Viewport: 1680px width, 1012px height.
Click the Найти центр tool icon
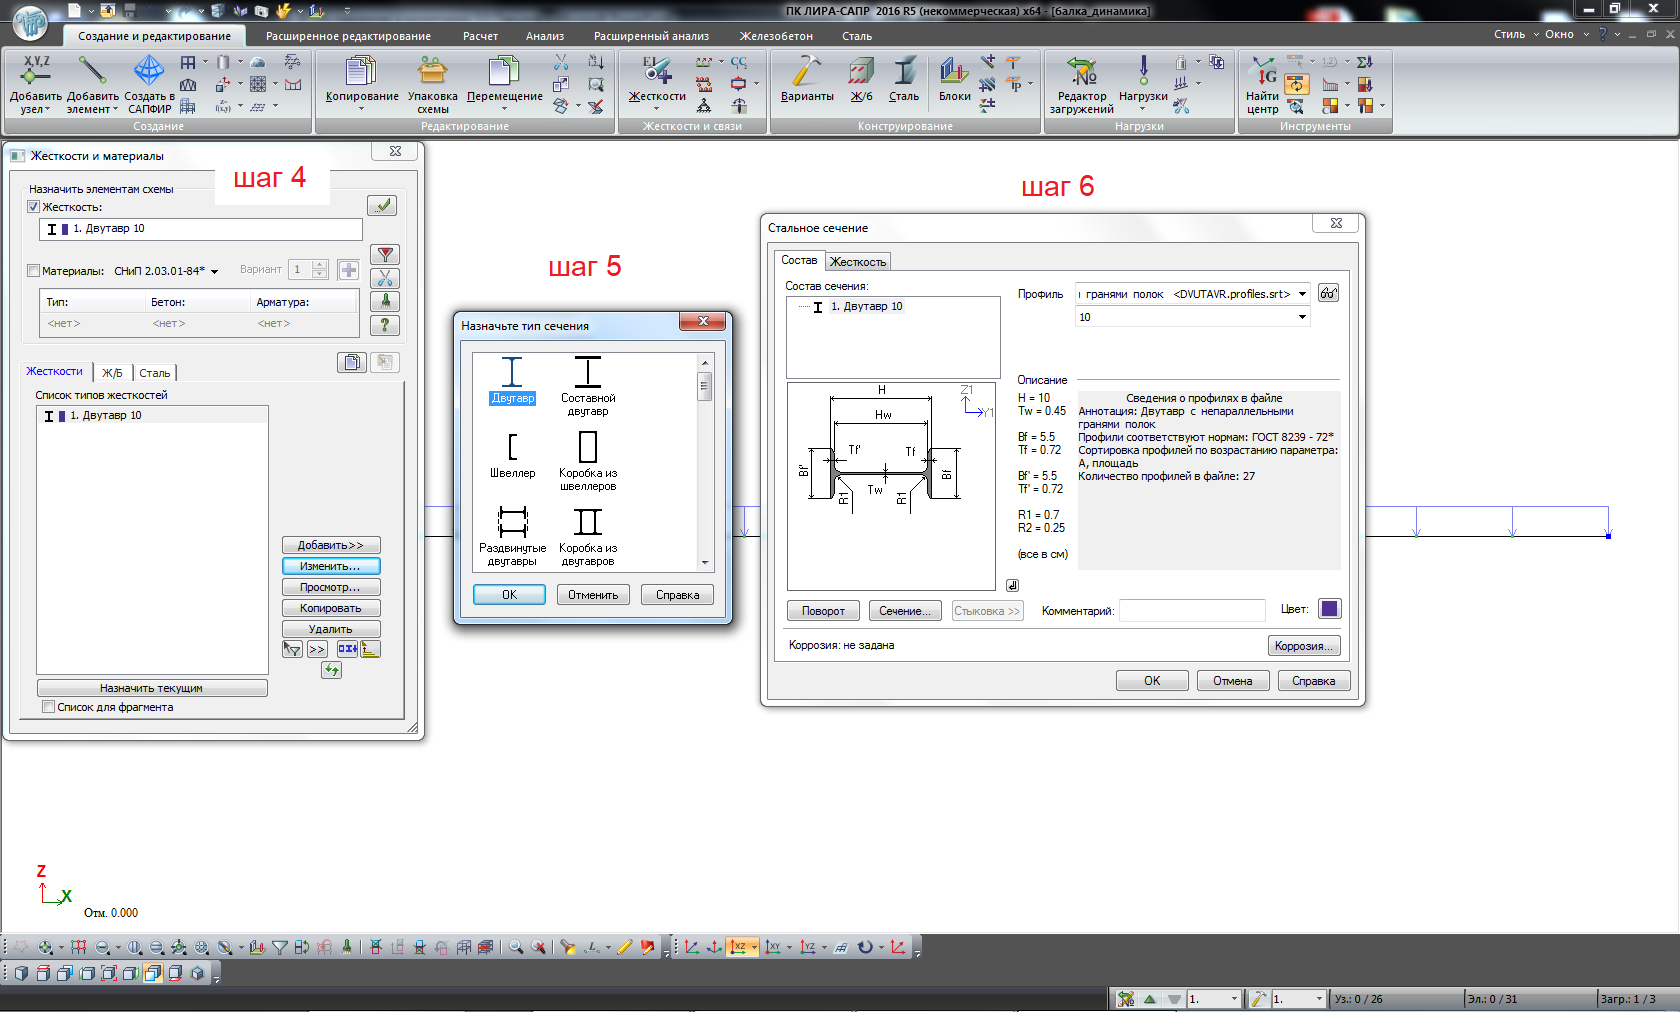pos(1263,71)
